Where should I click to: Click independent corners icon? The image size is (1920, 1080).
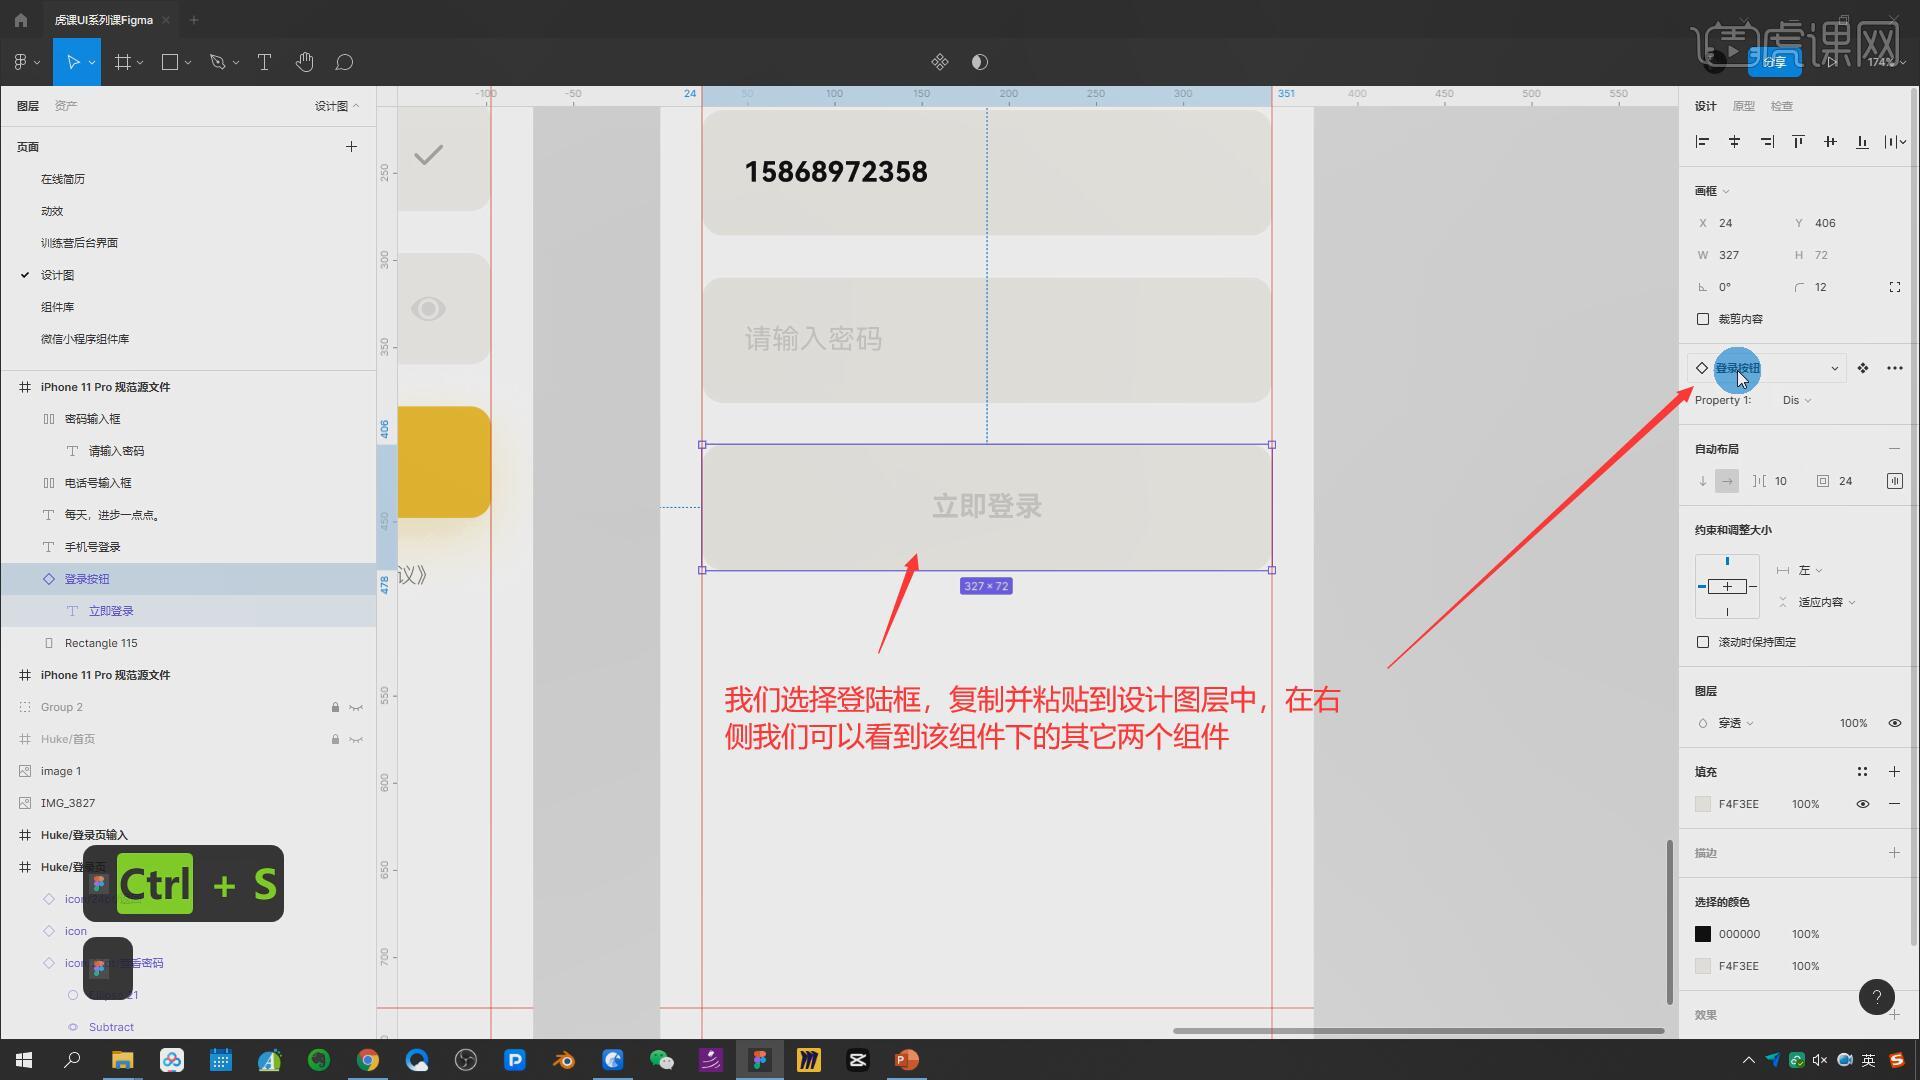[1894, 287]
